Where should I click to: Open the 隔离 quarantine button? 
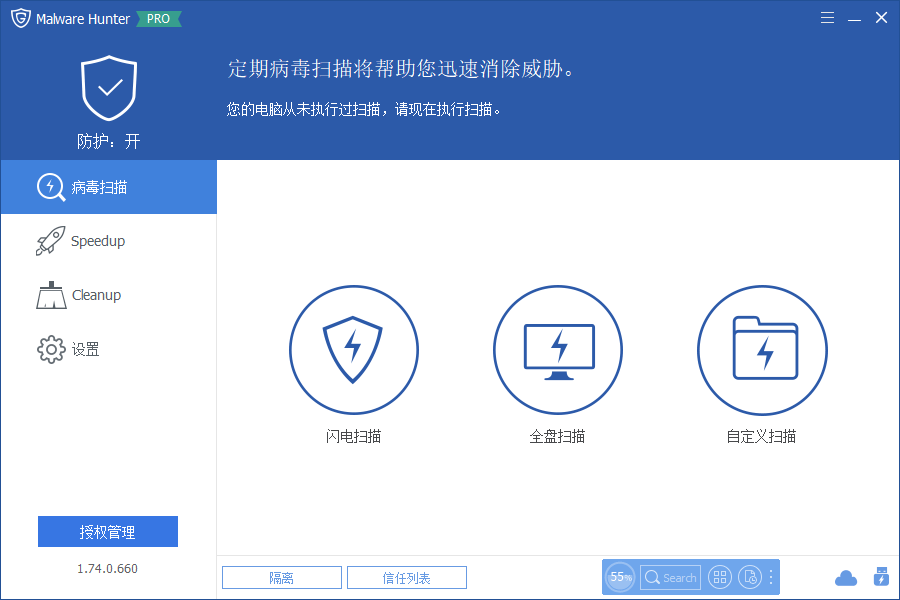281,577
